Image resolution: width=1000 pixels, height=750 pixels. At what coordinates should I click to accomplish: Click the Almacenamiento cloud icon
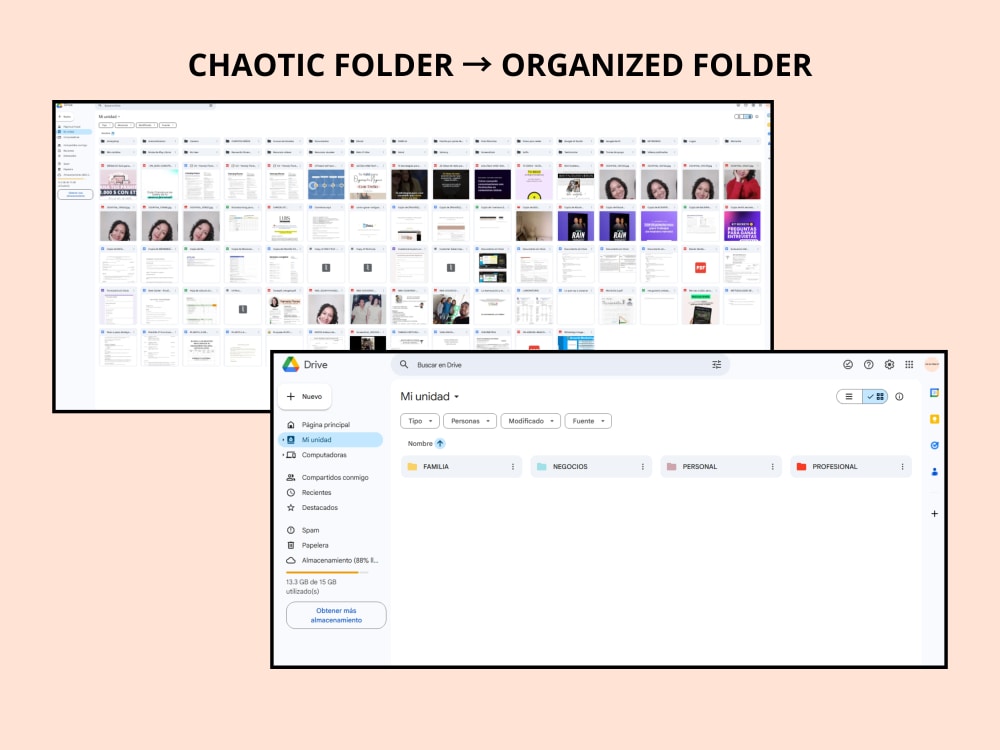(x=291, y=561)
